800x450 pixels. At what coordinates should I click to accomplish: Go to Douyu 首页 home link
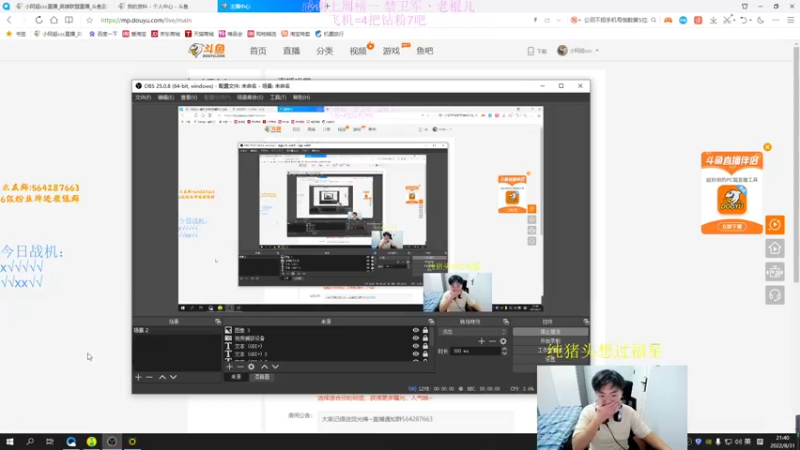[258, 51]
